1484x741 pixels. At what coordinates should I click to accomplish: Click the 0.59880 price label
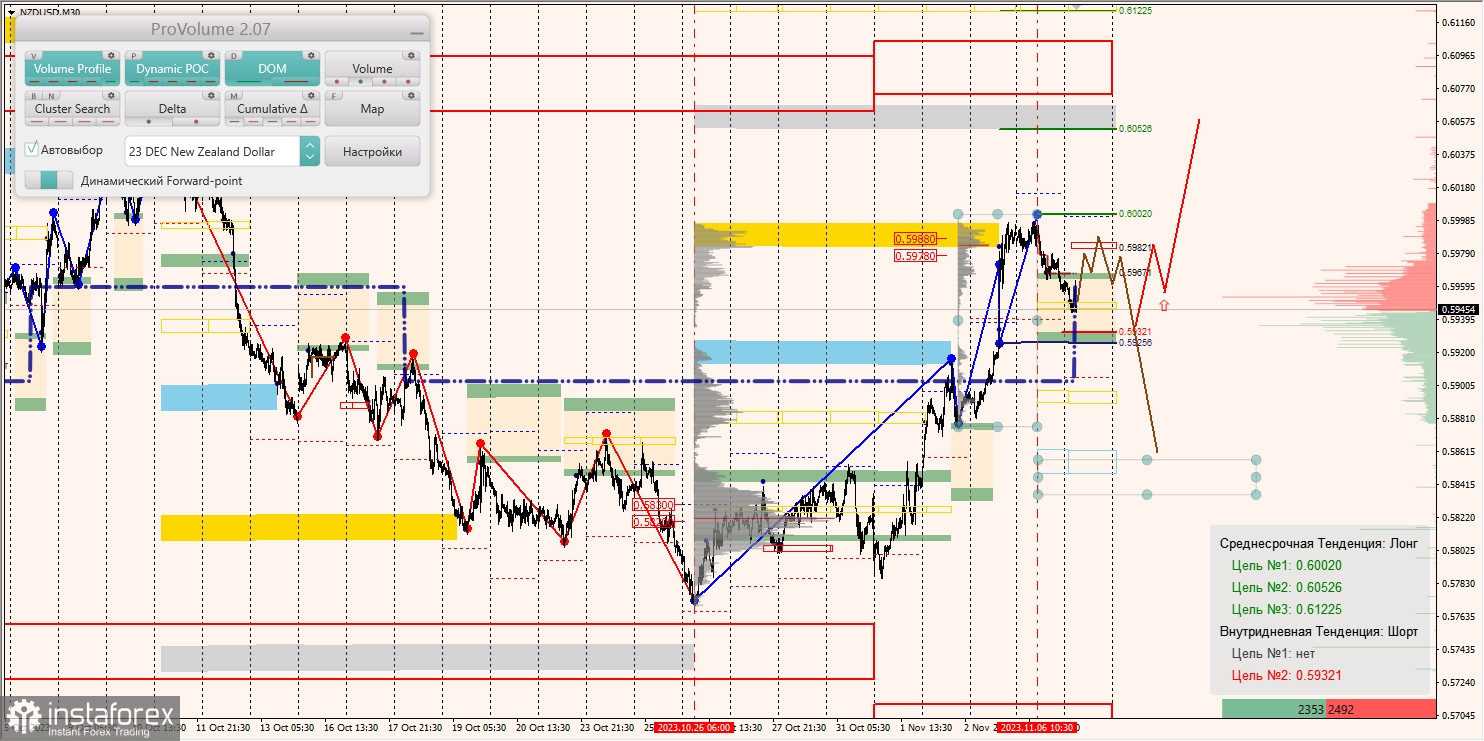(x=915, y=239)
